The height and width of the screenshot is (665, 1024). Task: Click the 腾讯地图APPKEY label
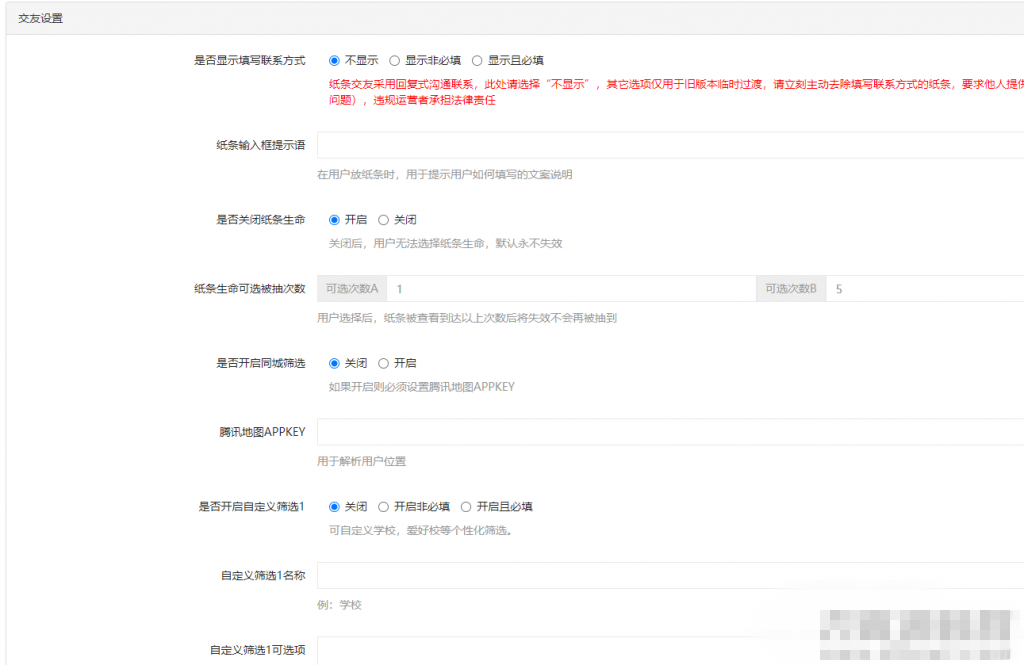tap(262, 432)
